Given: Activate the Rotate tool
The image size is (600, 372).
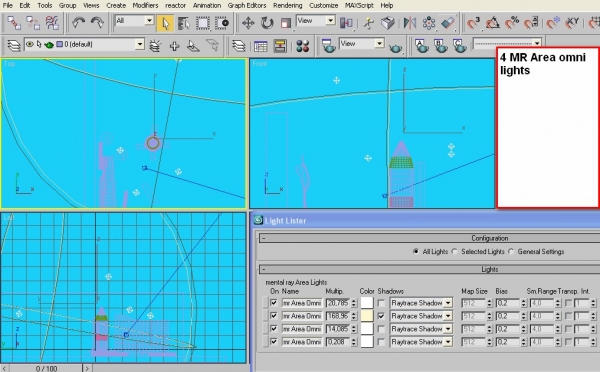Looking at the screenshot, I should pos(267,23).
